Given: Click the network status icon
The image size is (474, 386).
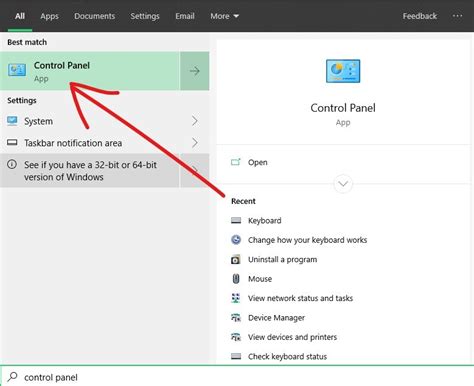Looking at the screenshot, I should 236,298.
